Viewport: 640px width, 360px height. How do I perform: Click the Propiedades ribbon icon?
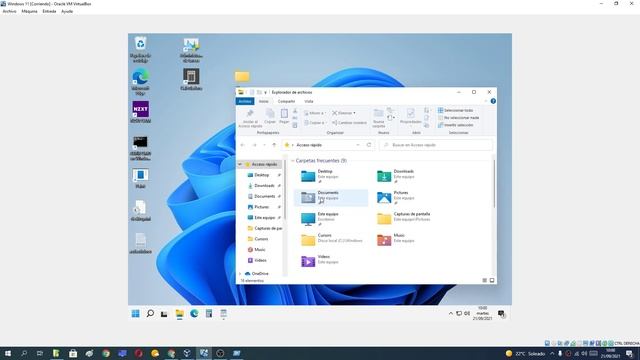[411, 113]
